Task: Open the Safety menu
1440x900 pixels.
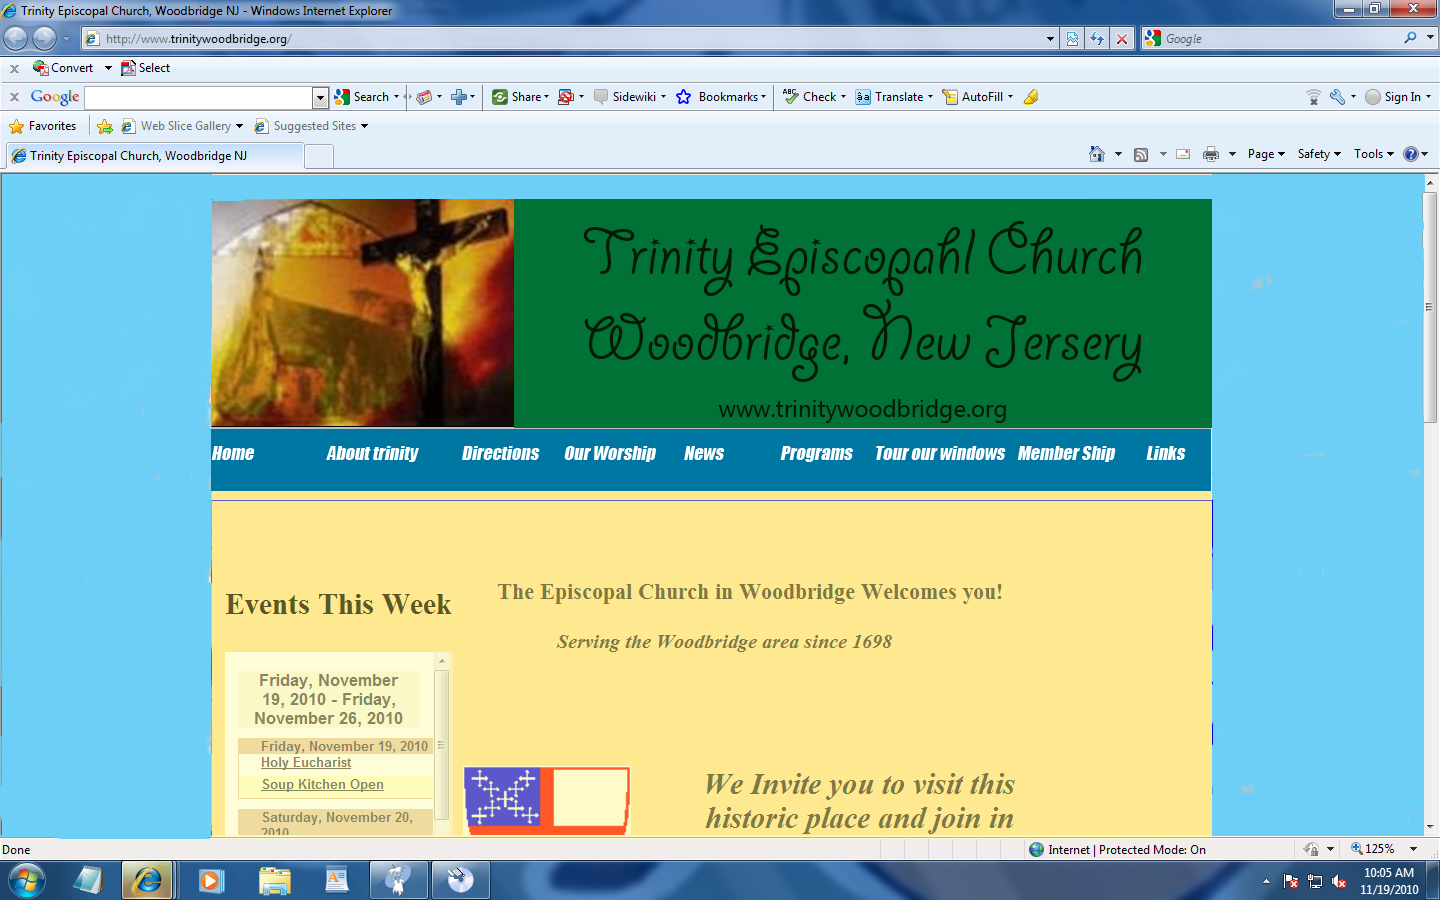Action: point(1318,154)
